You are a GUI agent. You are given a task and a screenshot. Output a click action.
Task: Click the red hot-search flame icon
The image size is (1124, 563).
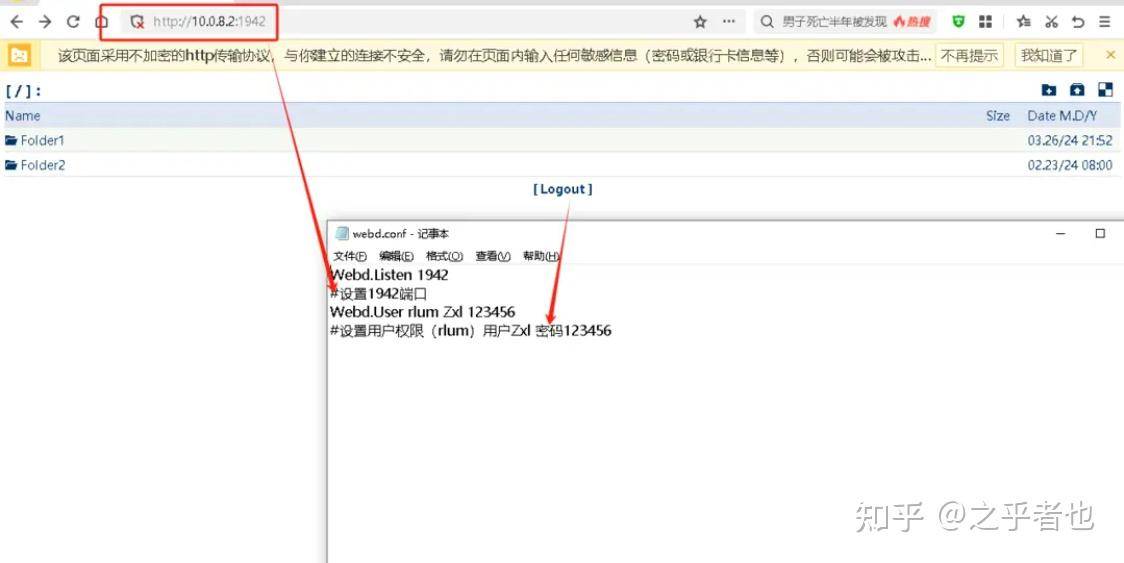coord(899,22)
